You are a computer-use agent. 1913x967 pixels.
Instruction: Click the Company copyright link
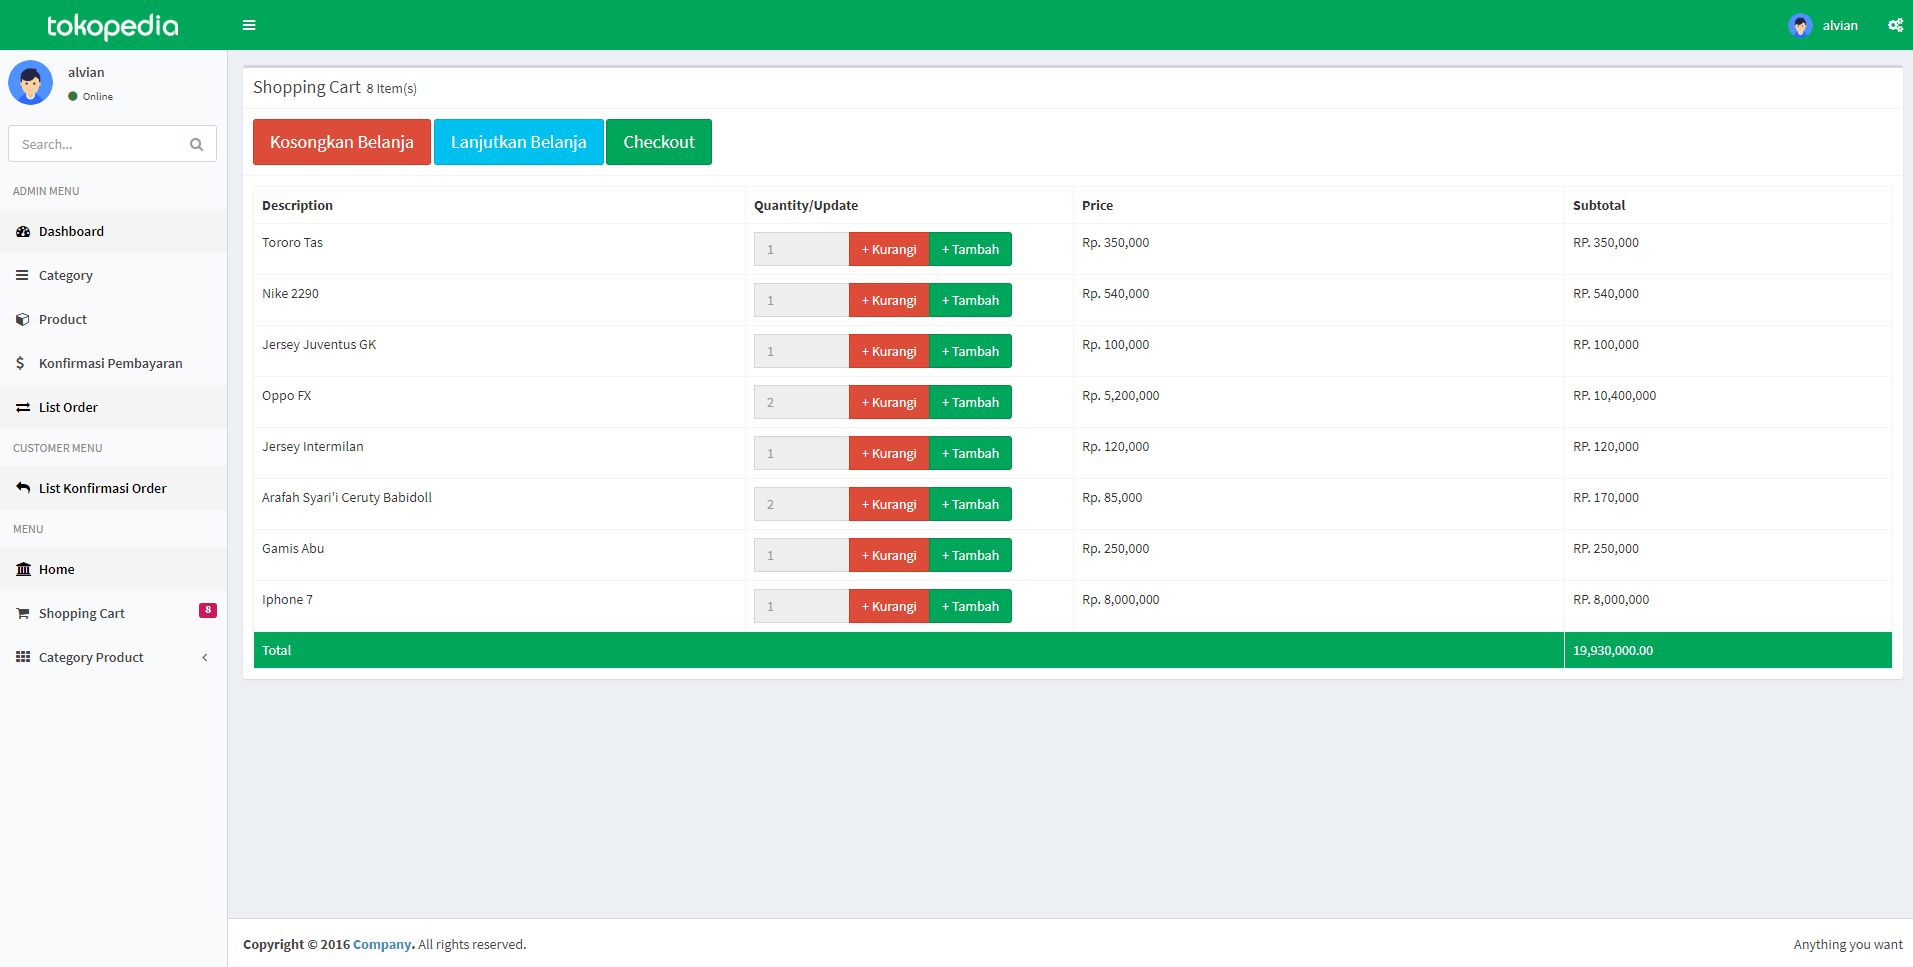pos(382,944)
